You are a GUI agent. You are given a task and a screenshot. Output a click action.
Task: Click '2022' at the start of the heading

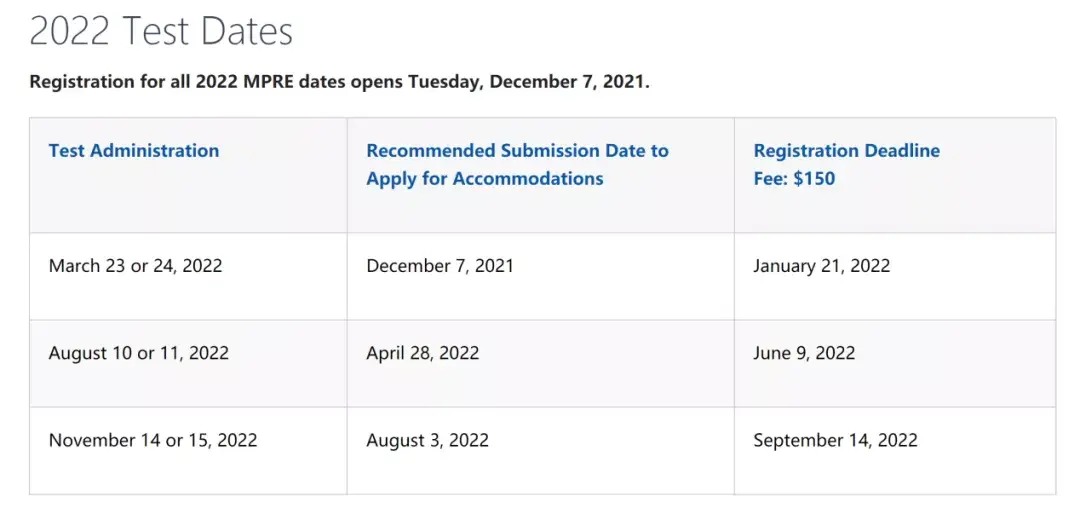pyautogui.click(x=69, y=31)
